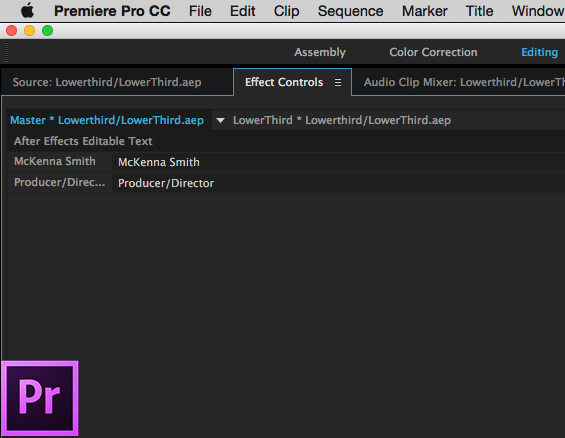565x438 pixels.
Task: Click the red window close button
Action: (12, 31)
